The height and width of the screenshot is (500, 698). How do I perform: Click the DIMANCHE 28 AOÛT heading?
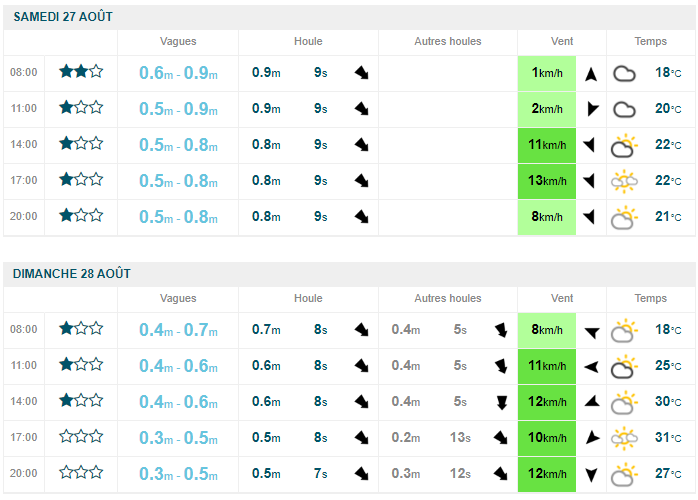tap(71, 273)
